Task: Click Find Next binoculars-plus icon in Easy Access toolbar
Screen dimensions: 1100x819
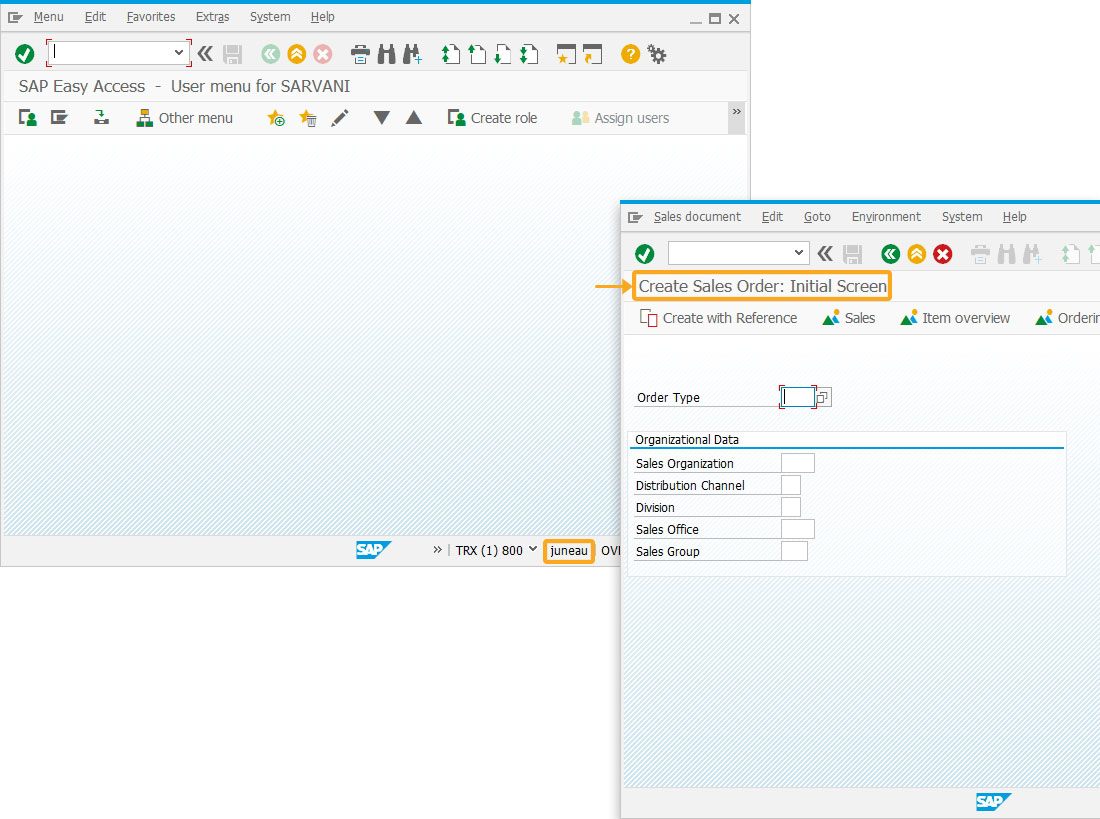Action: pos(412,54)
